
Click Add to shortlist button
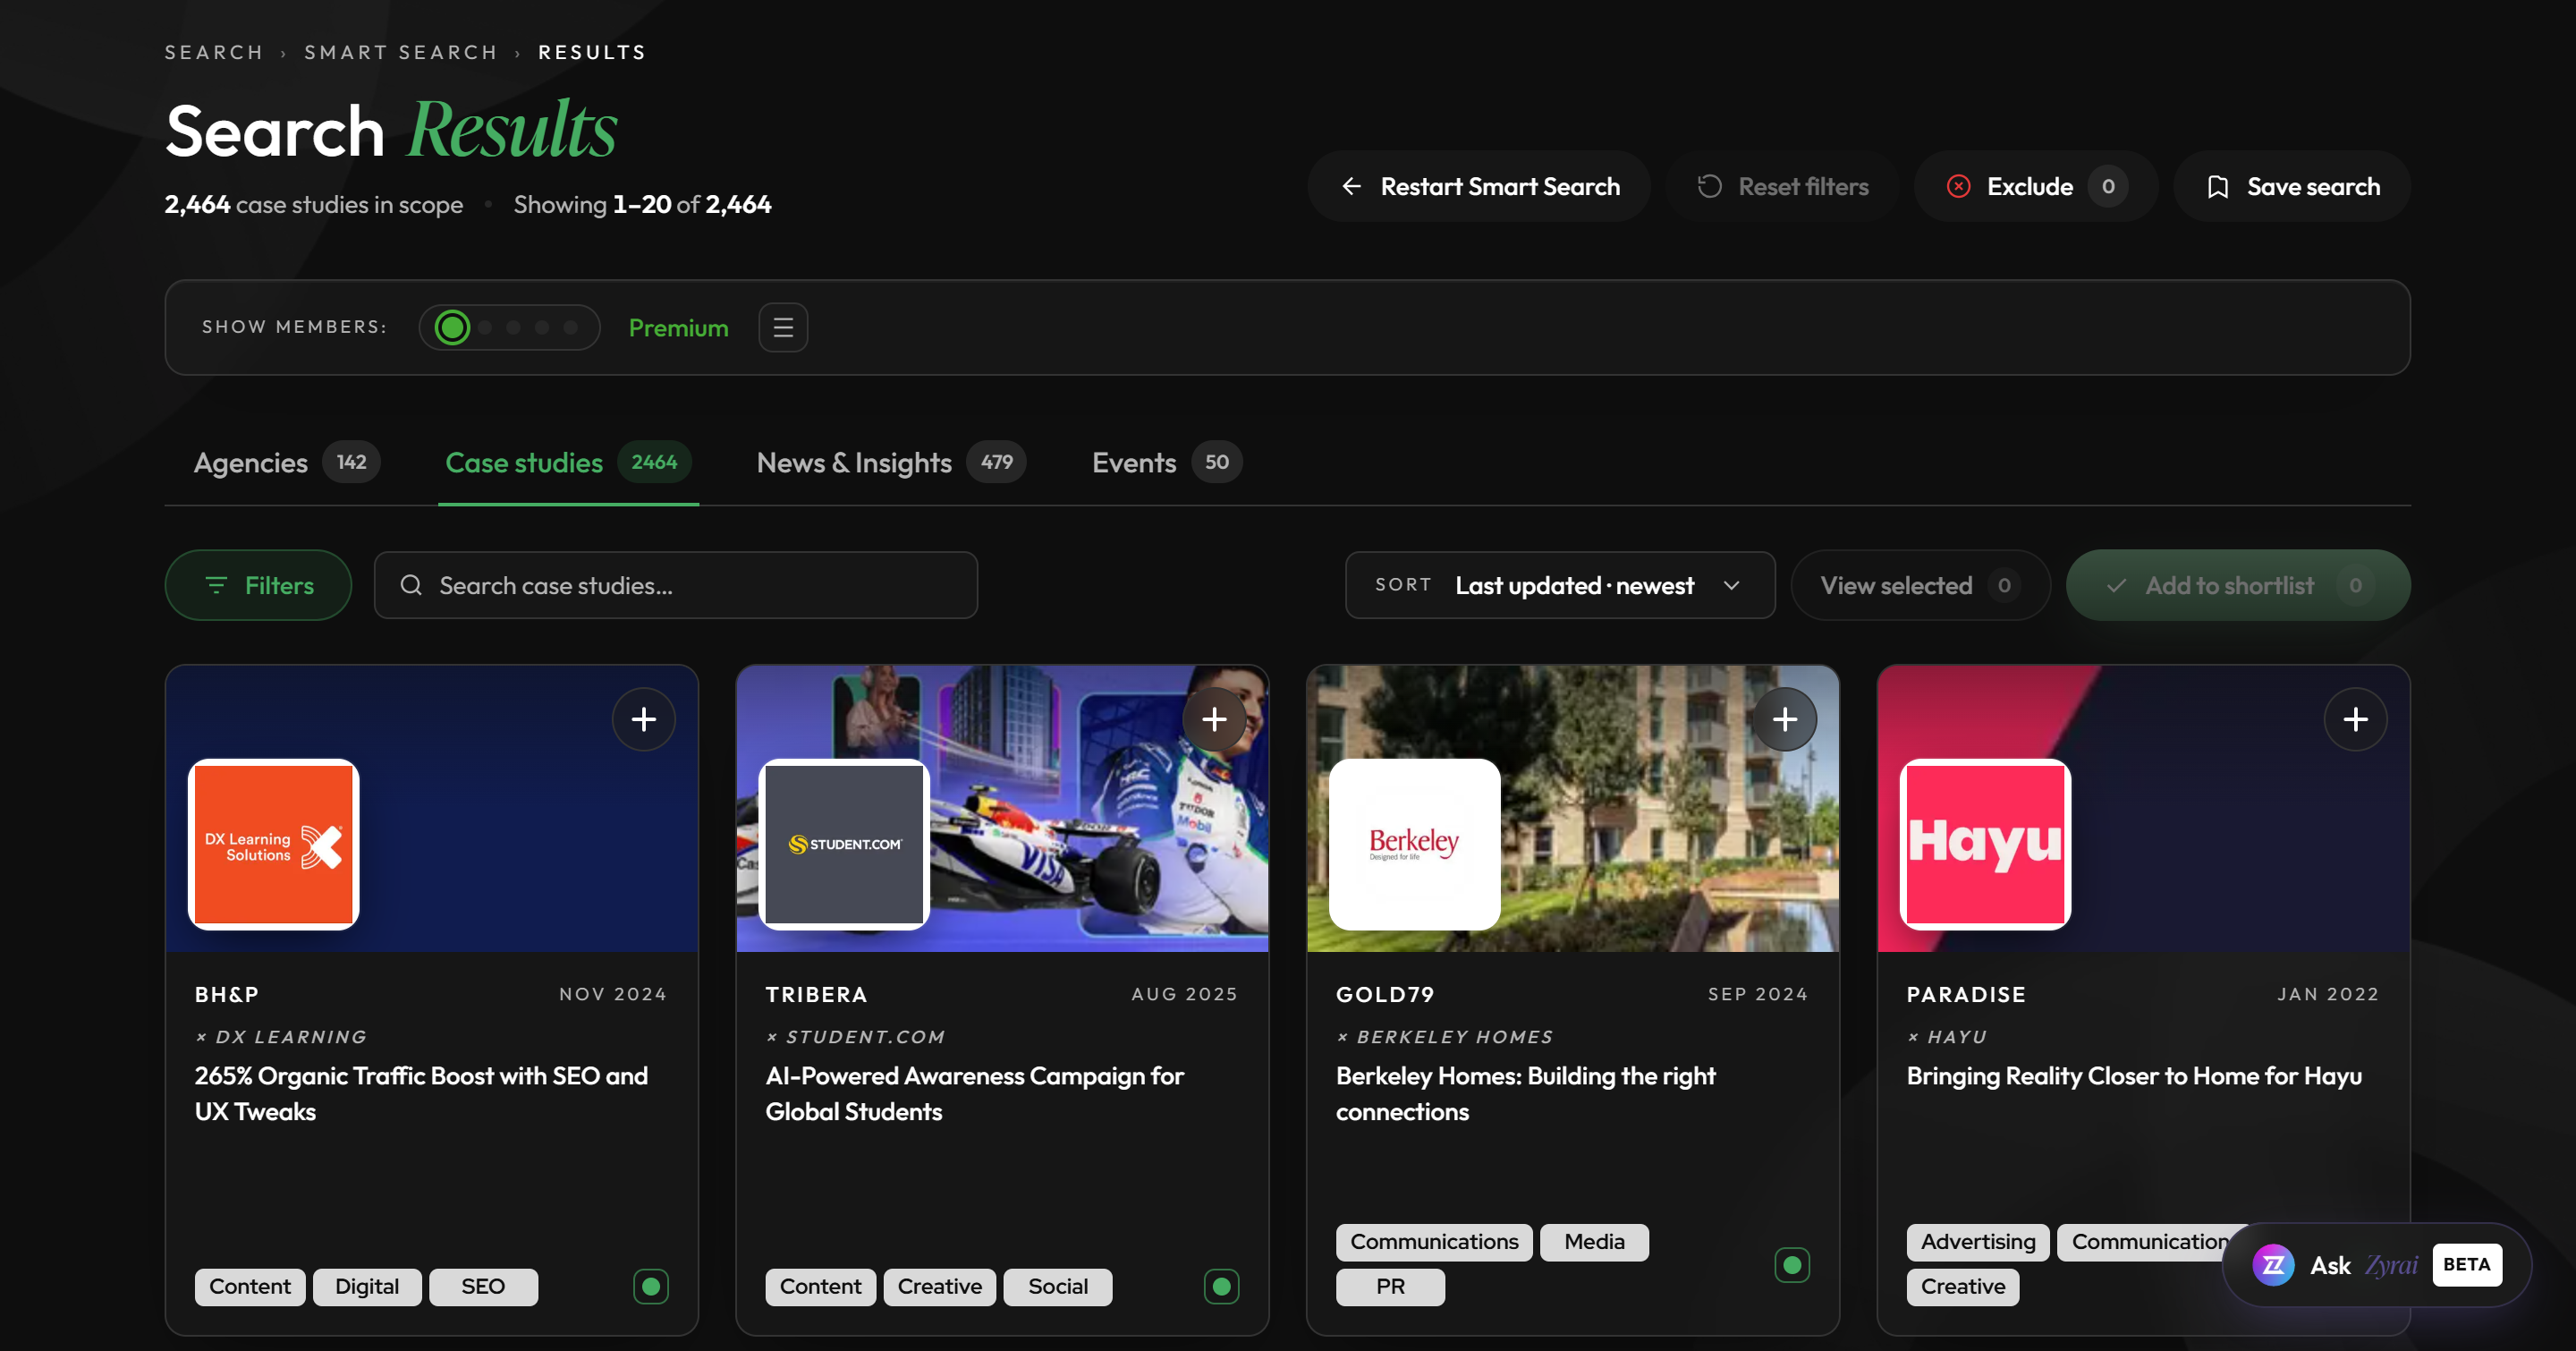(x=2238, y=585)
